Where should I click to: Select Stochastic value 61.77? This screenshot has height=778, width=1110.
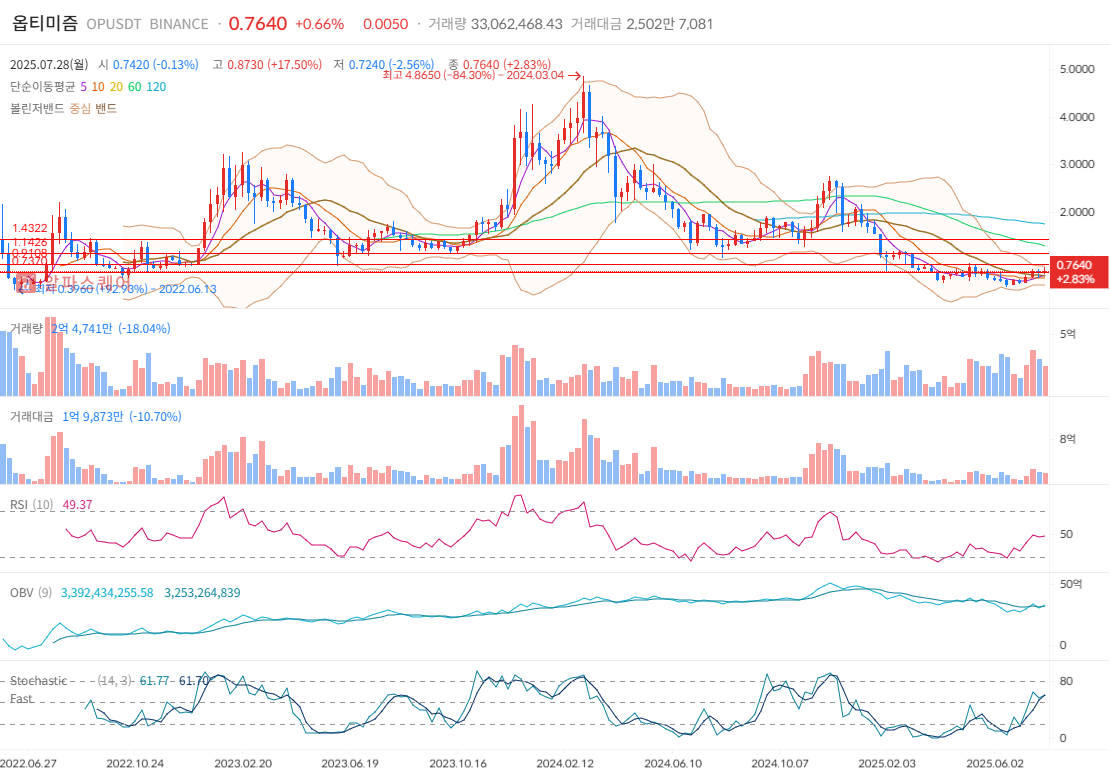(154, 681)
